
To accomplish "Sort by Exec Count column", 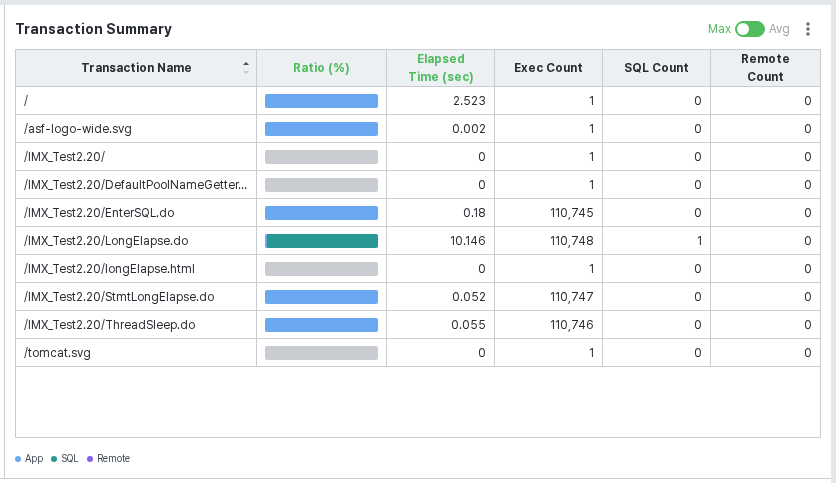I will 548,68.
